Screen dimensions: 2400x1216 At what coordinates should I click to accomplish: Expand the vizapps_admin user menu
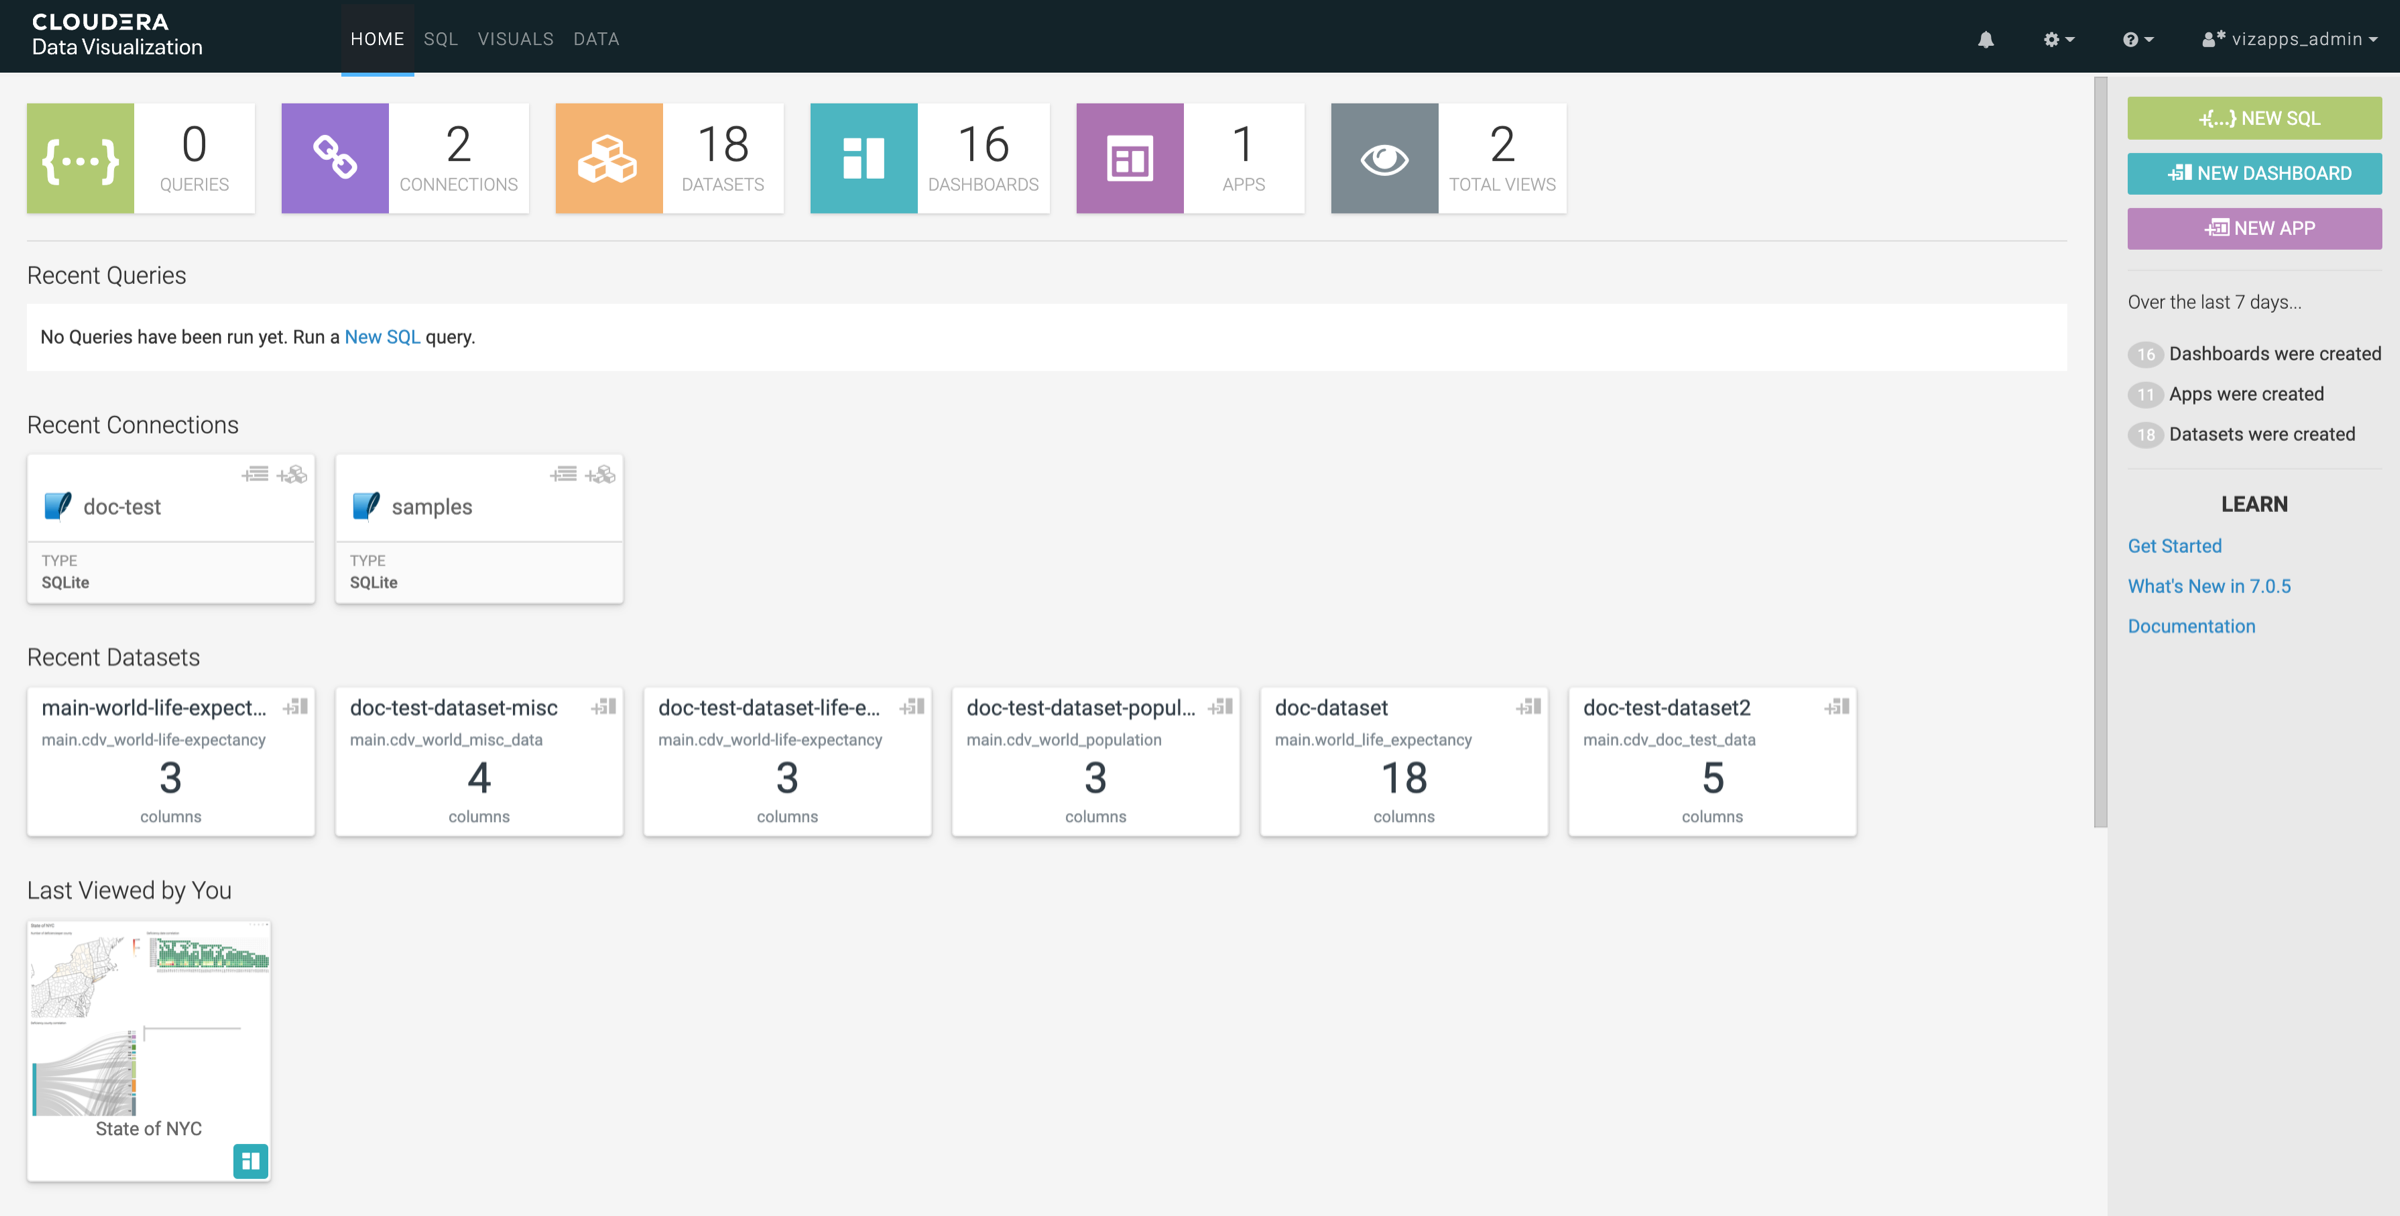(2289, 39)
